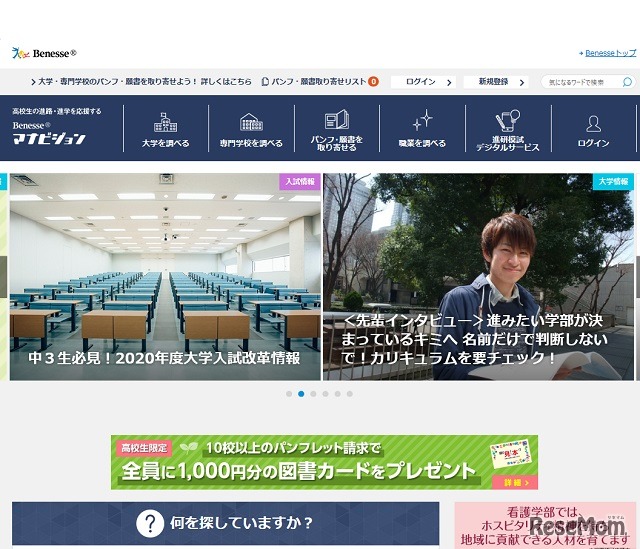640x549 pixels.
Task: Click the document icon beside 取り寄せリスト
Action: [265, 82]
